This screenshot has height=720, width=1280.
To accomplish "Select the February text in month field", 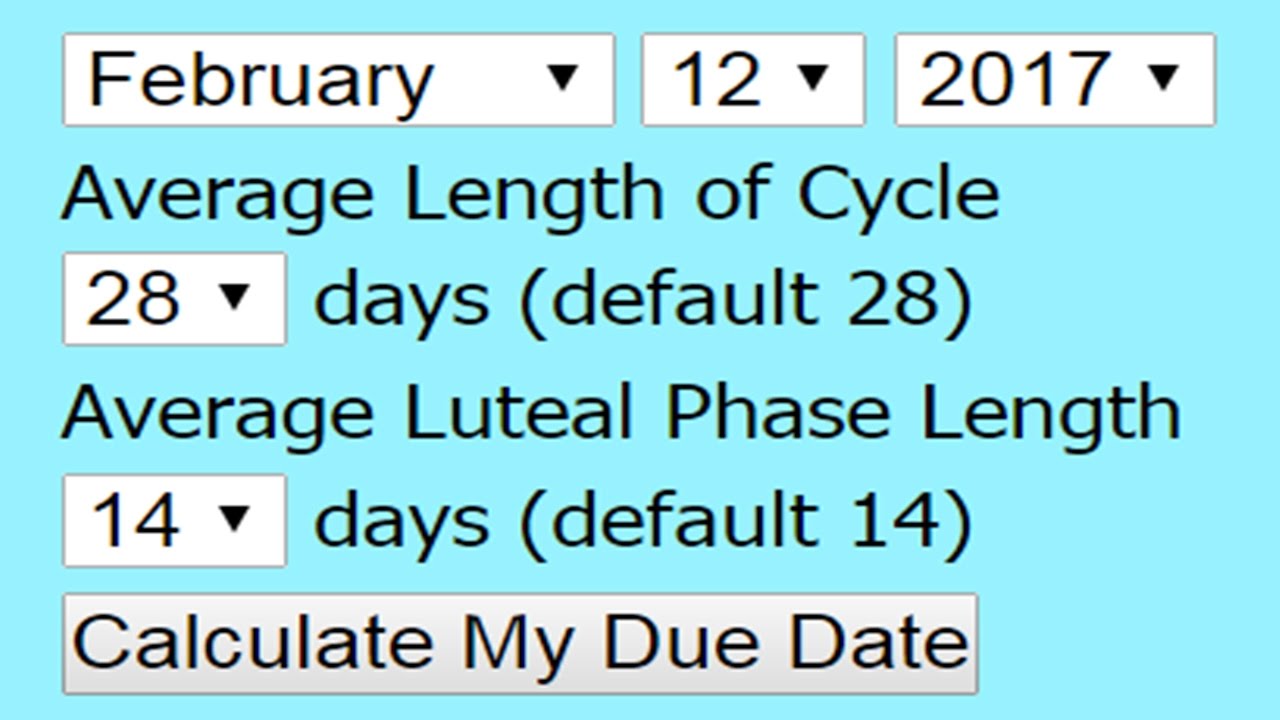I will click(x=261, y=82).
